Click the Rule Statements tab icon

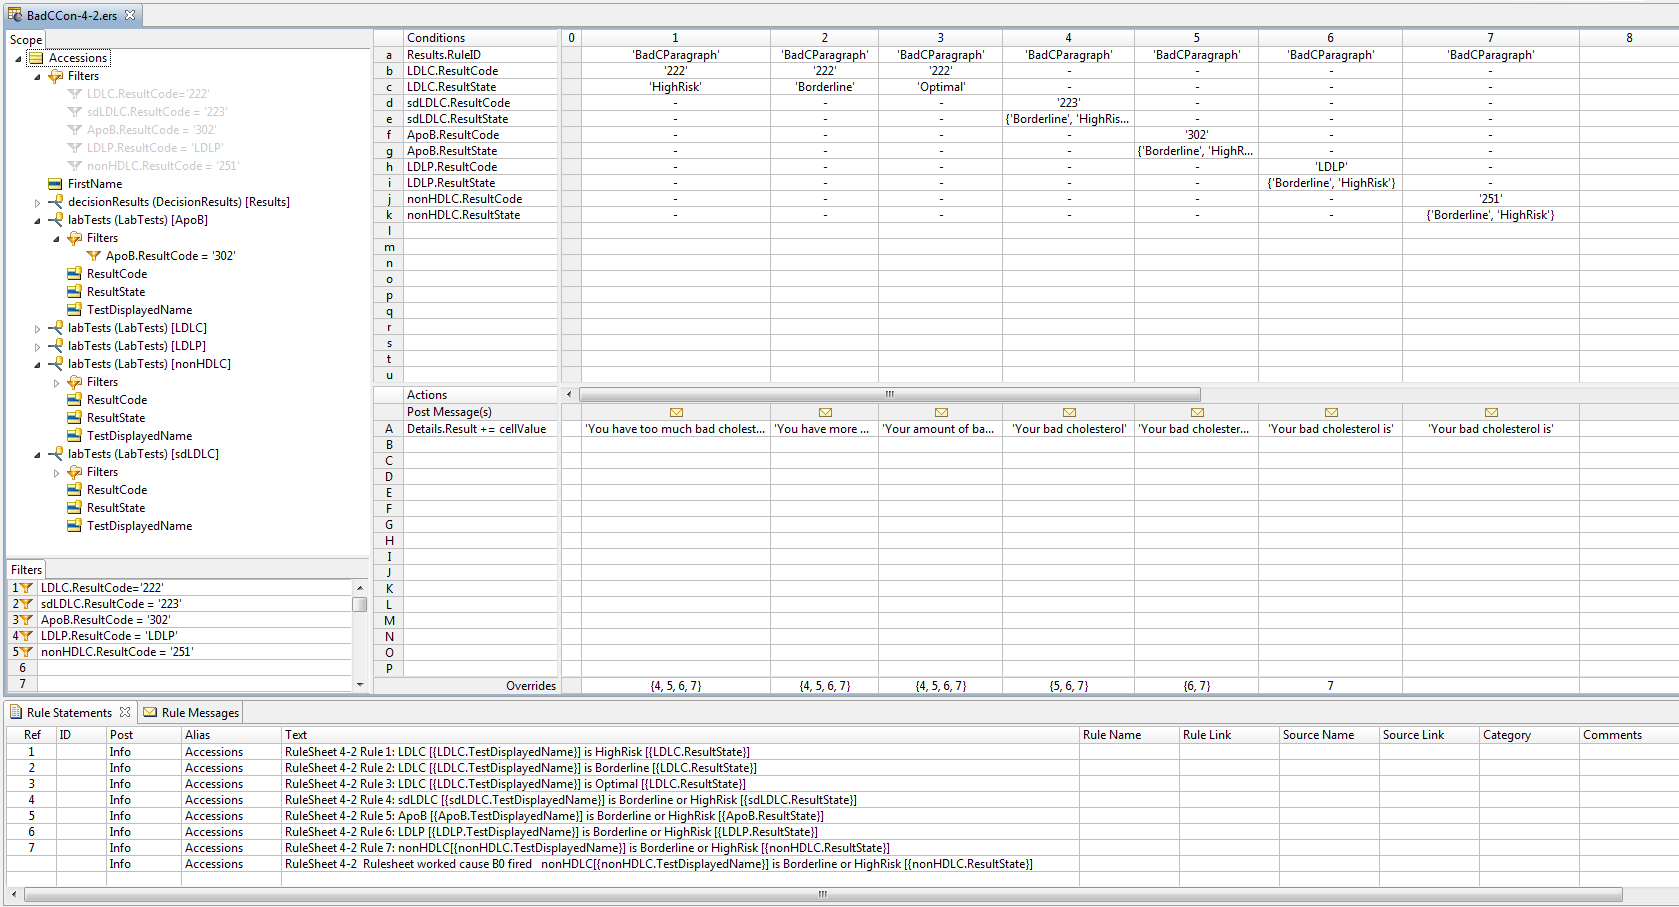(x=16, y=712)
